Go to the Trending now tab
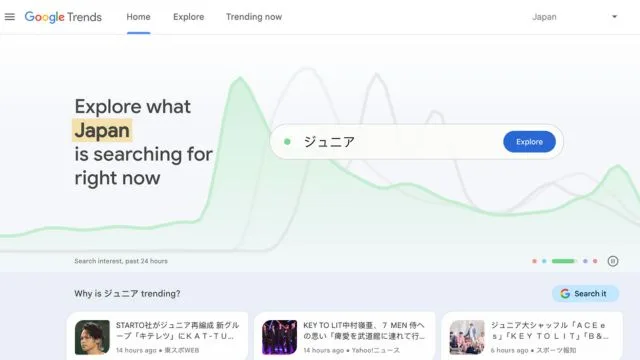The width and height of the screenshot is (640, 360). pyautogui.click(x=254, y=17)
